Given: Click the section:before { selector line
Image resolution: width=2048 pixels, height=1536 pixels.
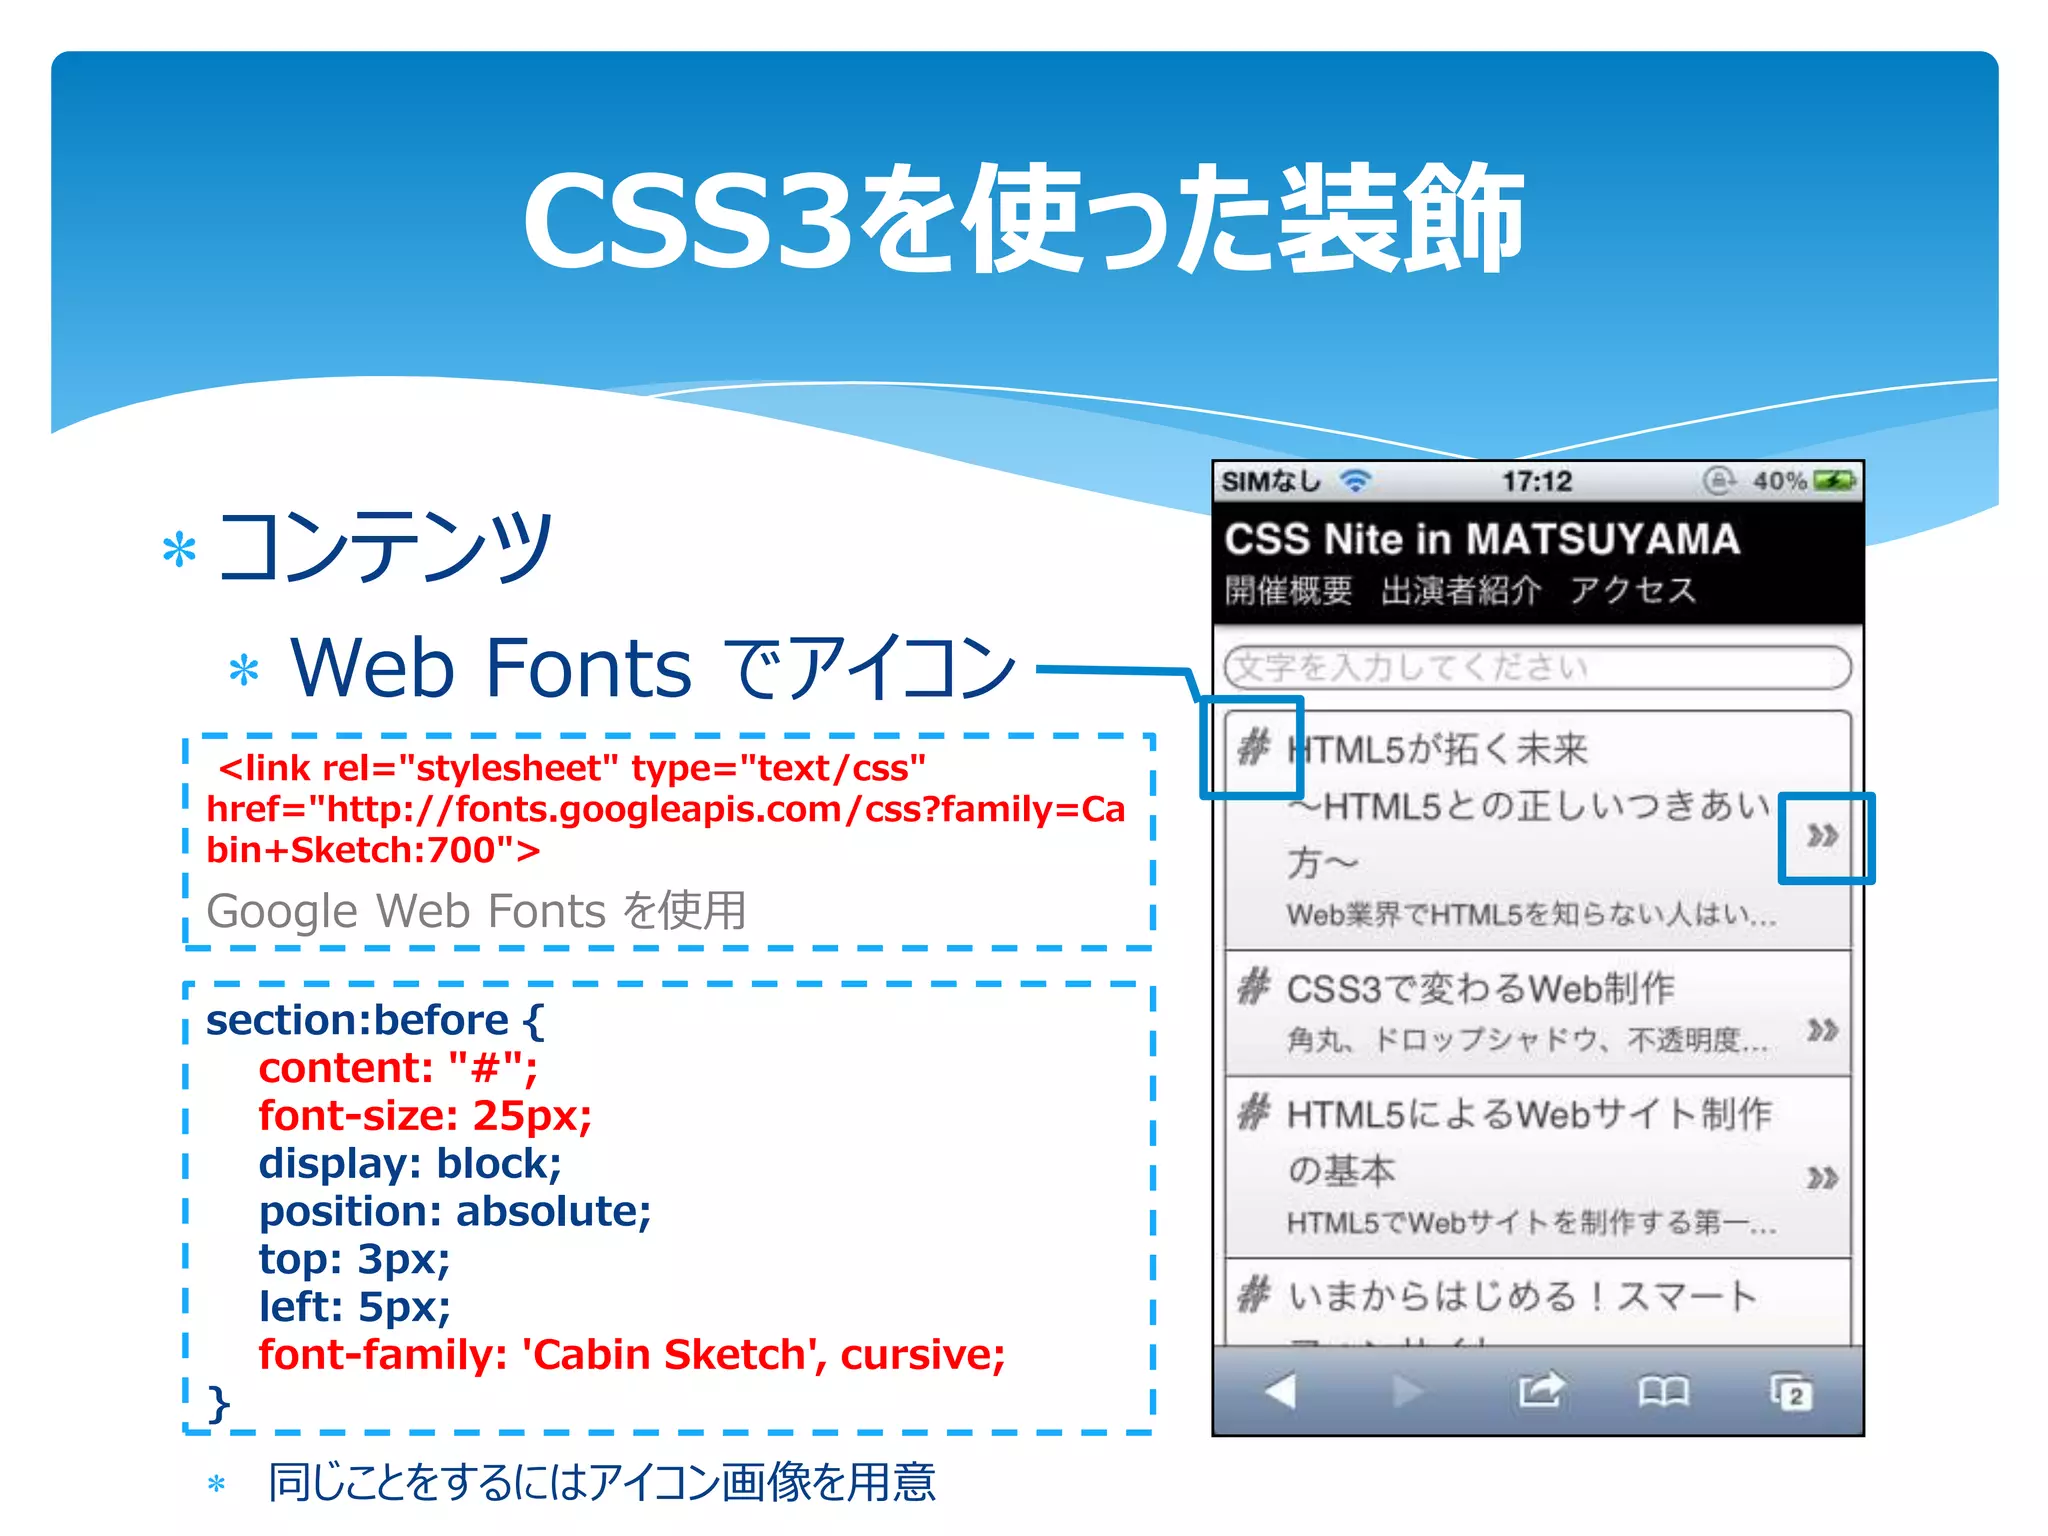Looking at the screenshot, I should tap(375, 1020).
